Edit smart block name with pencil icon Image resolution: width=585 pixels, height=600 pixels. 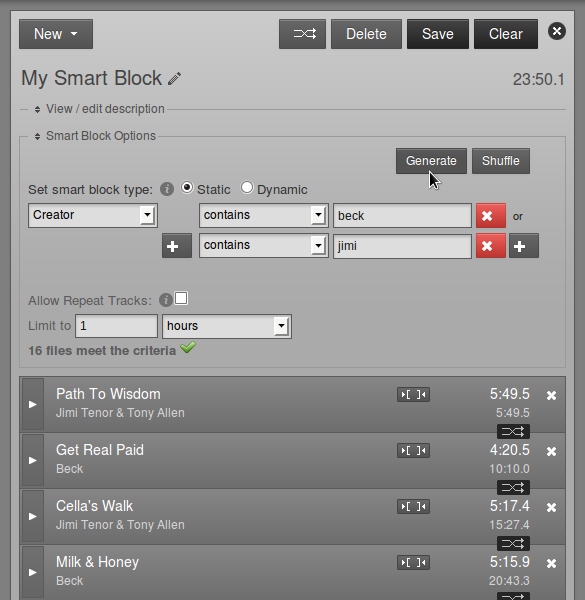[x=174, y=78]
